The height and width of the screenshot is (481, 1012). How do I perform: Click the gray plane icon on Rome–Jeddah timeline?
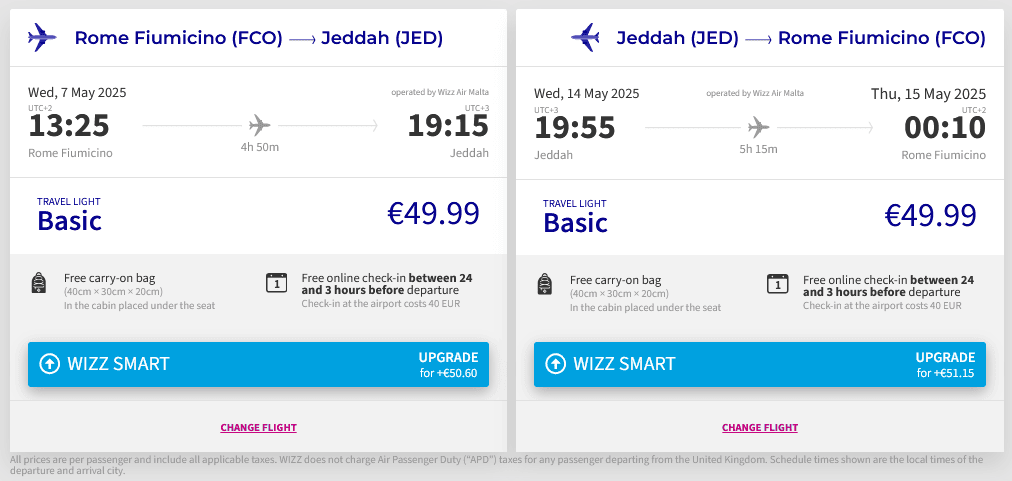[x=260, y=125]
